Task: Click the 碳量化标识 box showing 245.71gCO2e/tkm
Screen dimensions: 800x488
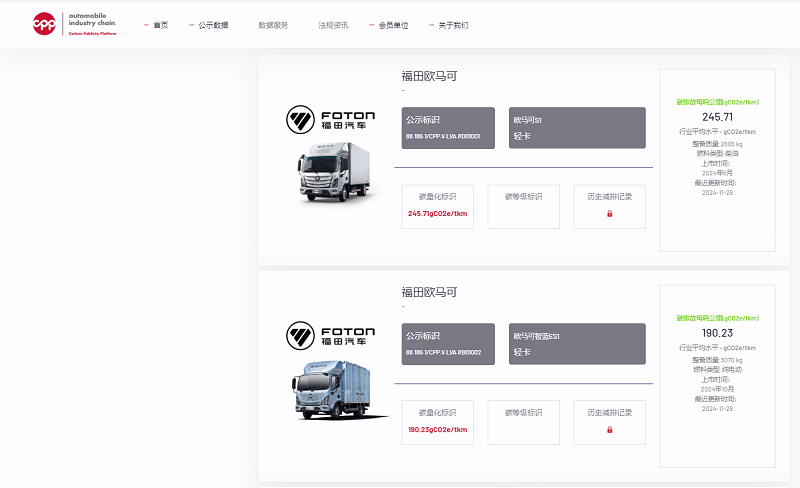Action: 437,206
